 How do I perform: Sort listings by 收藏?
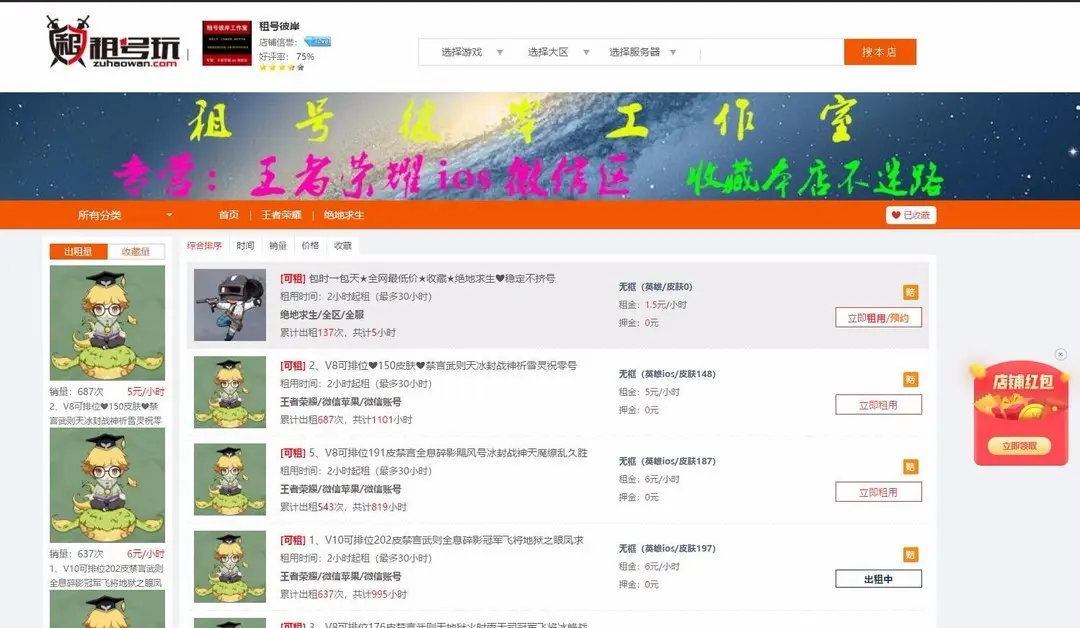point(342,245)
